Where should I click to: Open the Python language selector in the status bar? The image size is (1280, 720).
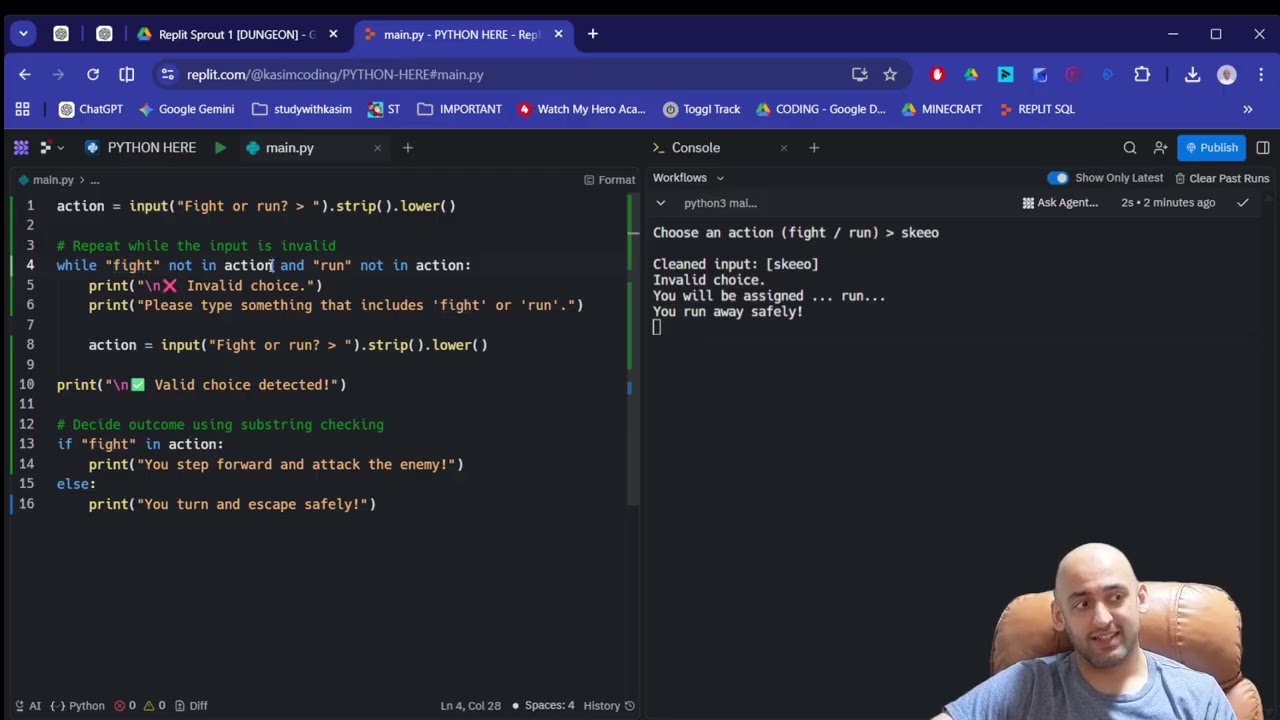coord(77,706)
